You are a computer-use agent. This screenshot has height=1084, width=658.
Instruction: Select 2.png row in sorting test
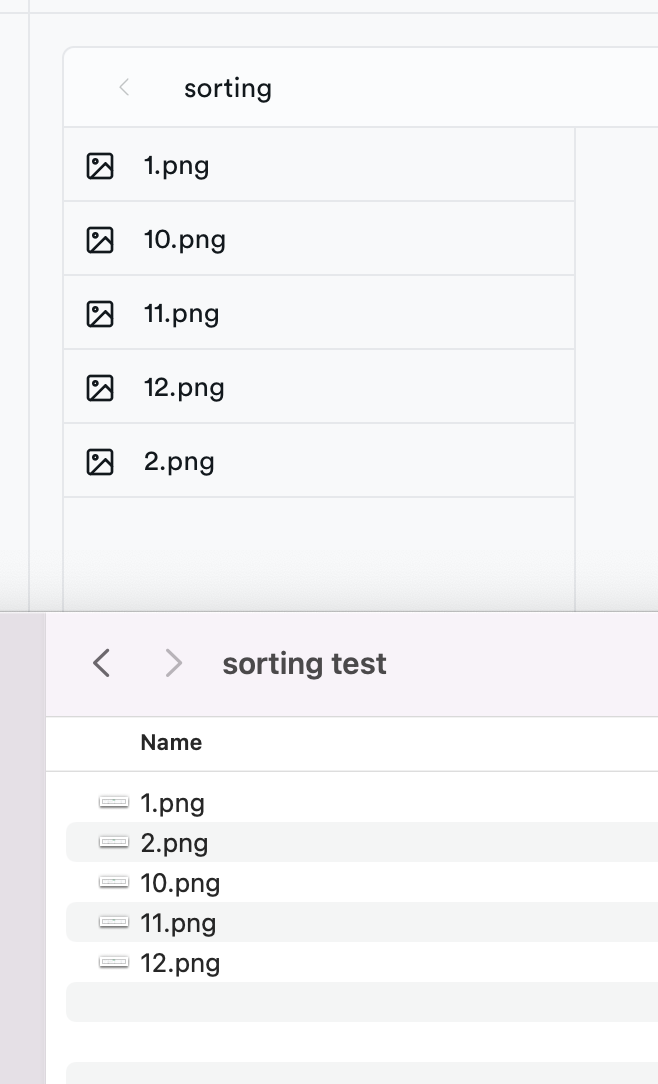(300, 842)
